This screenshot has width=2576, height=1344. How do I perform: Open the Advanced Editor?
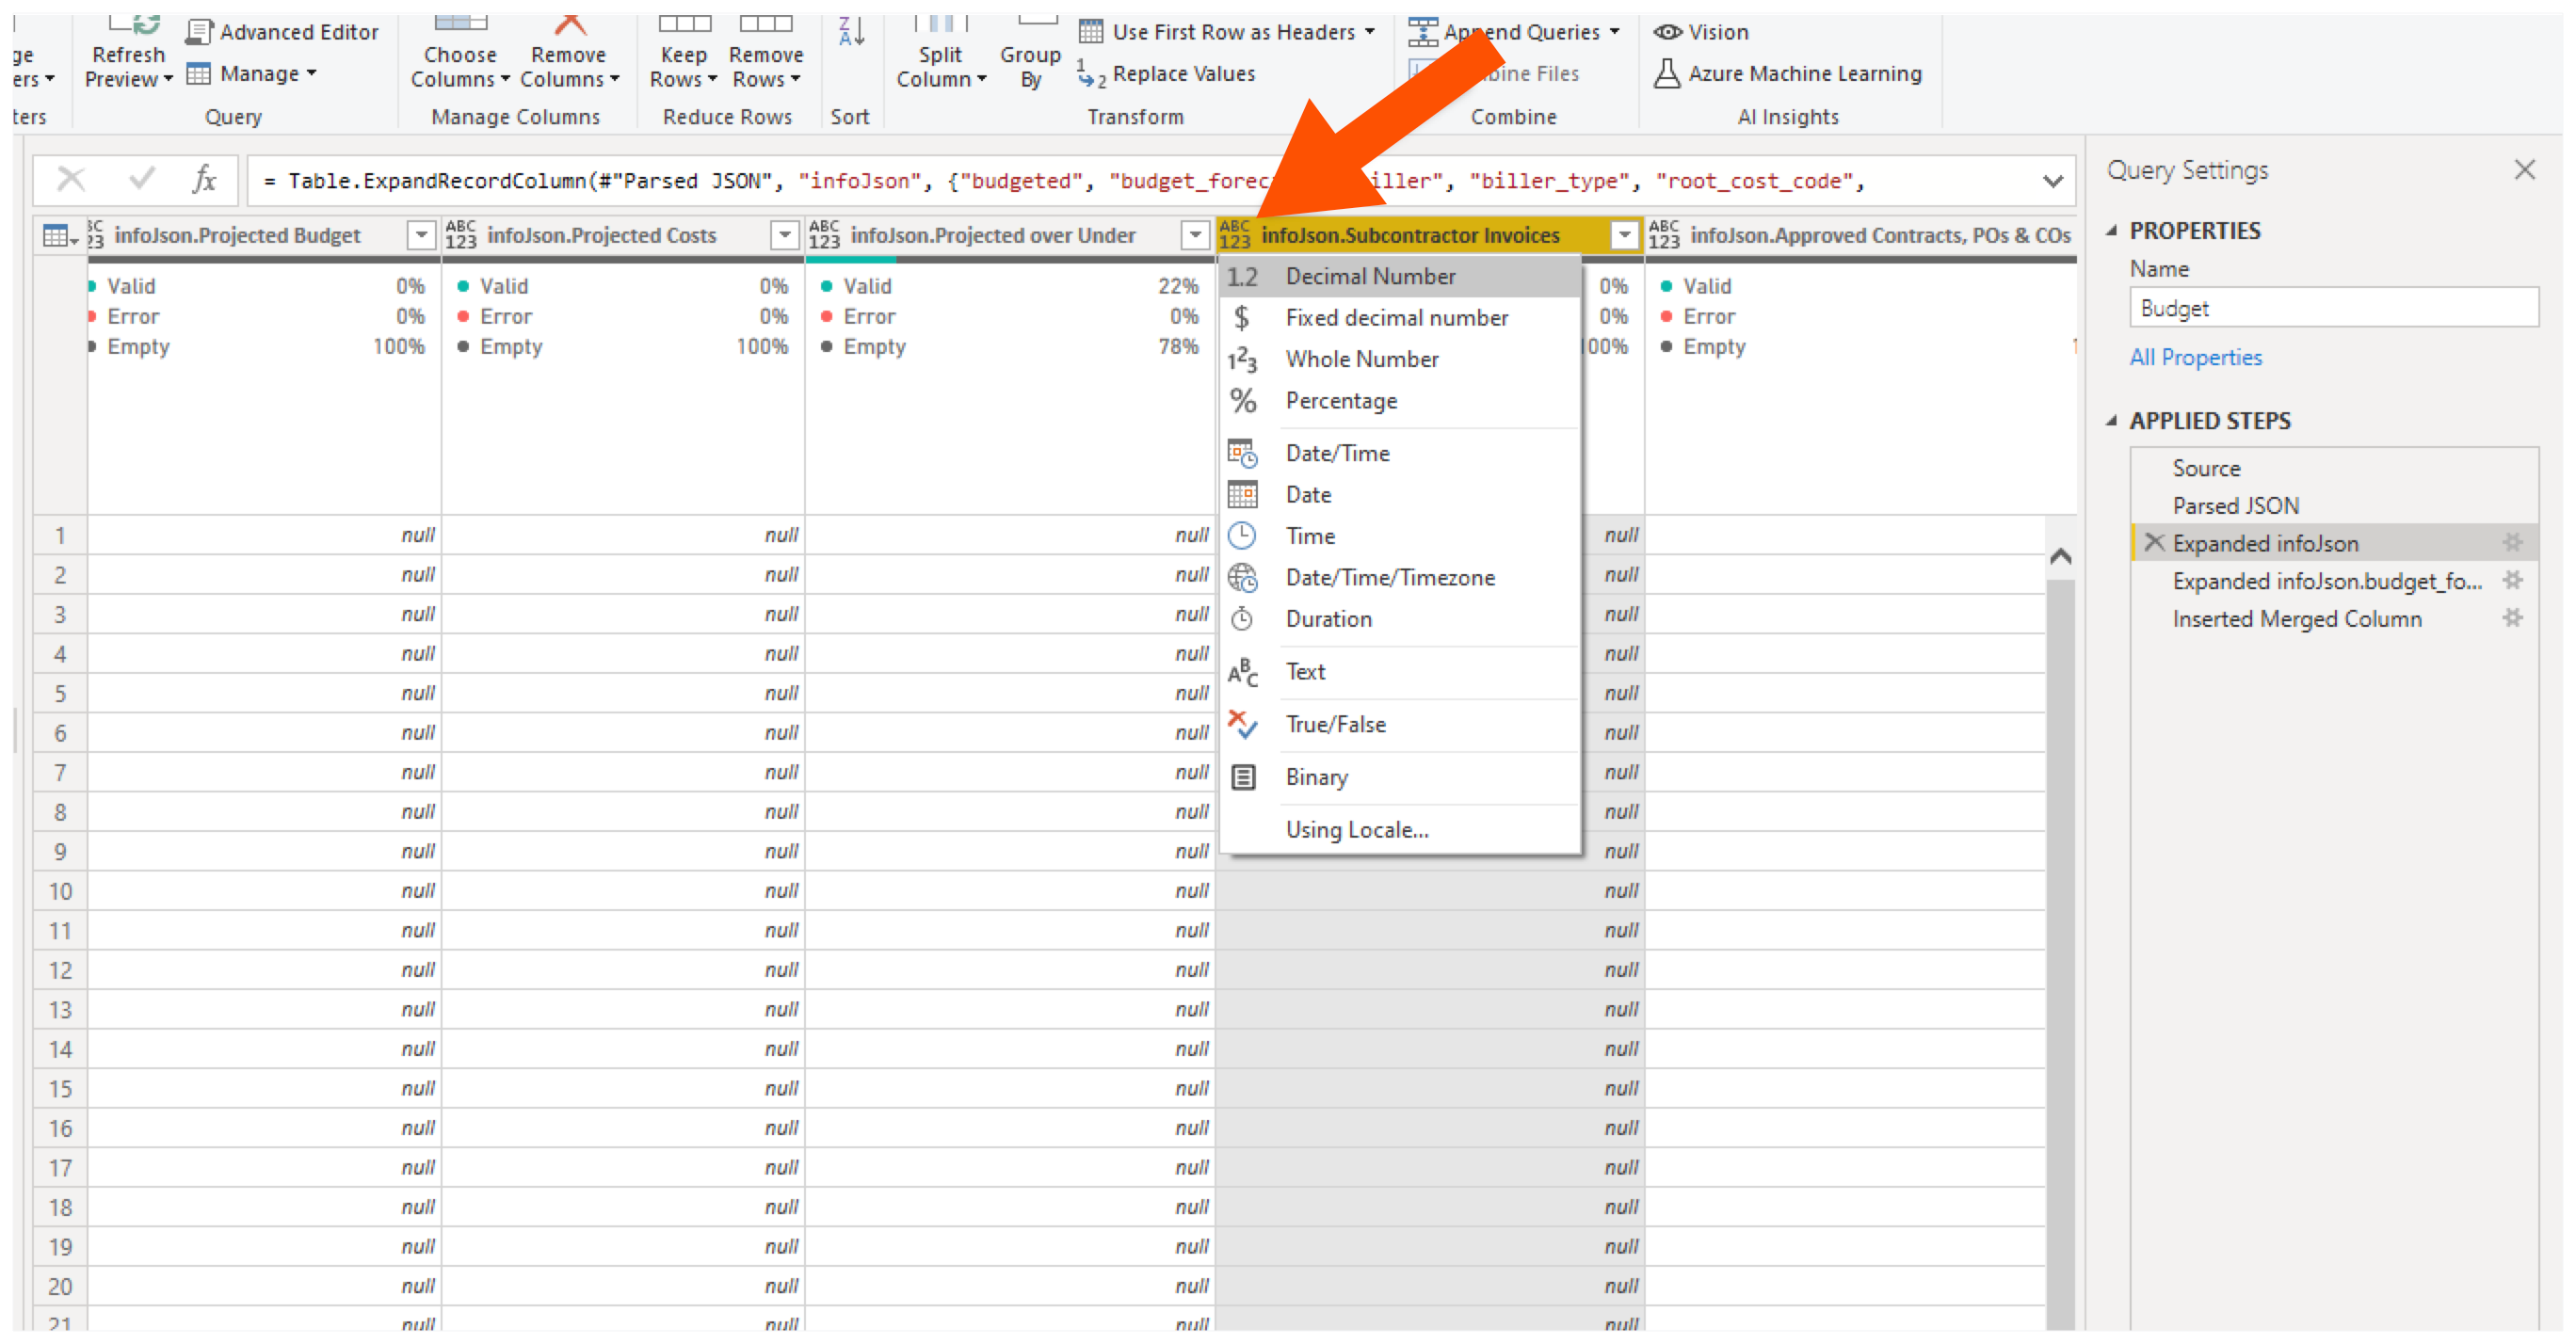tap(283, 32)
